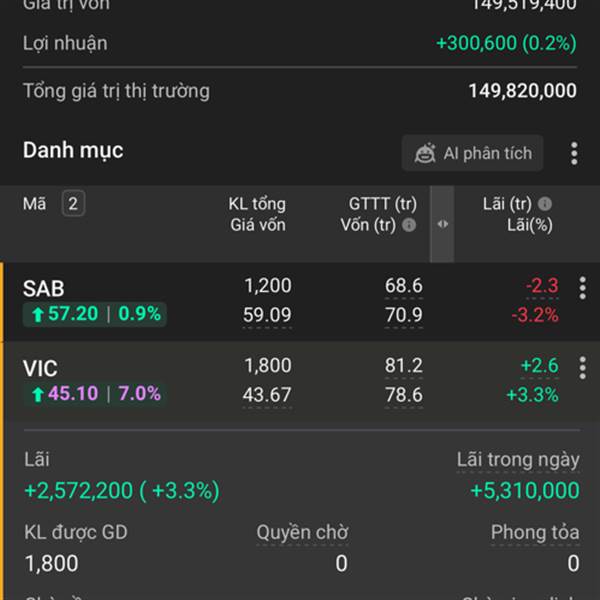Tap the AI phân tích button
600x600 pixels.
tap(473, 153)
